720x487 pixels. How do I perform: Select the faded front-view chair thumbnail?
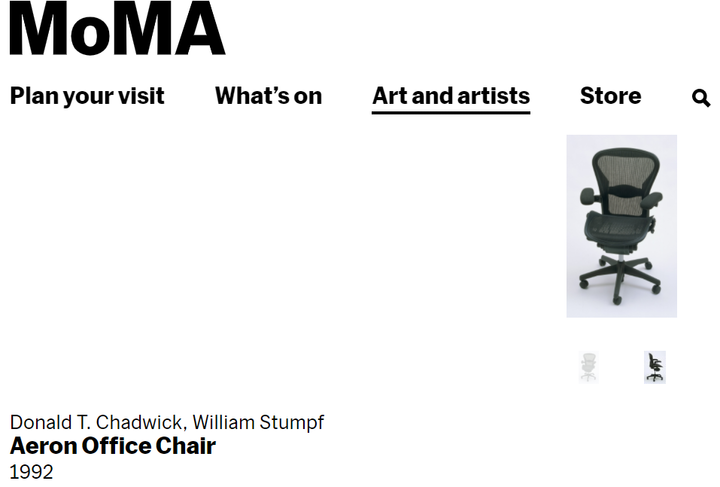point(588,367)
